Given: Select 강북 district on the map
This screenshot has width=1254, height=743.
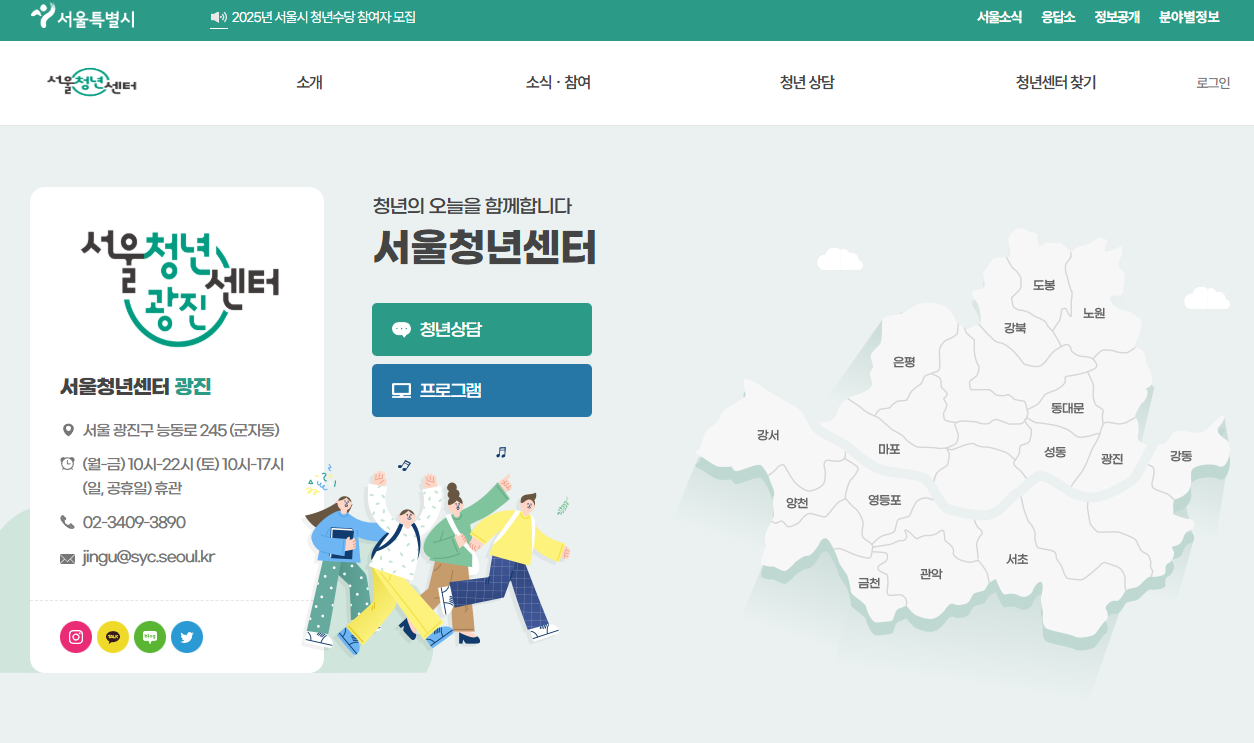Looking at the screenshot, I should pos(1015,328).
